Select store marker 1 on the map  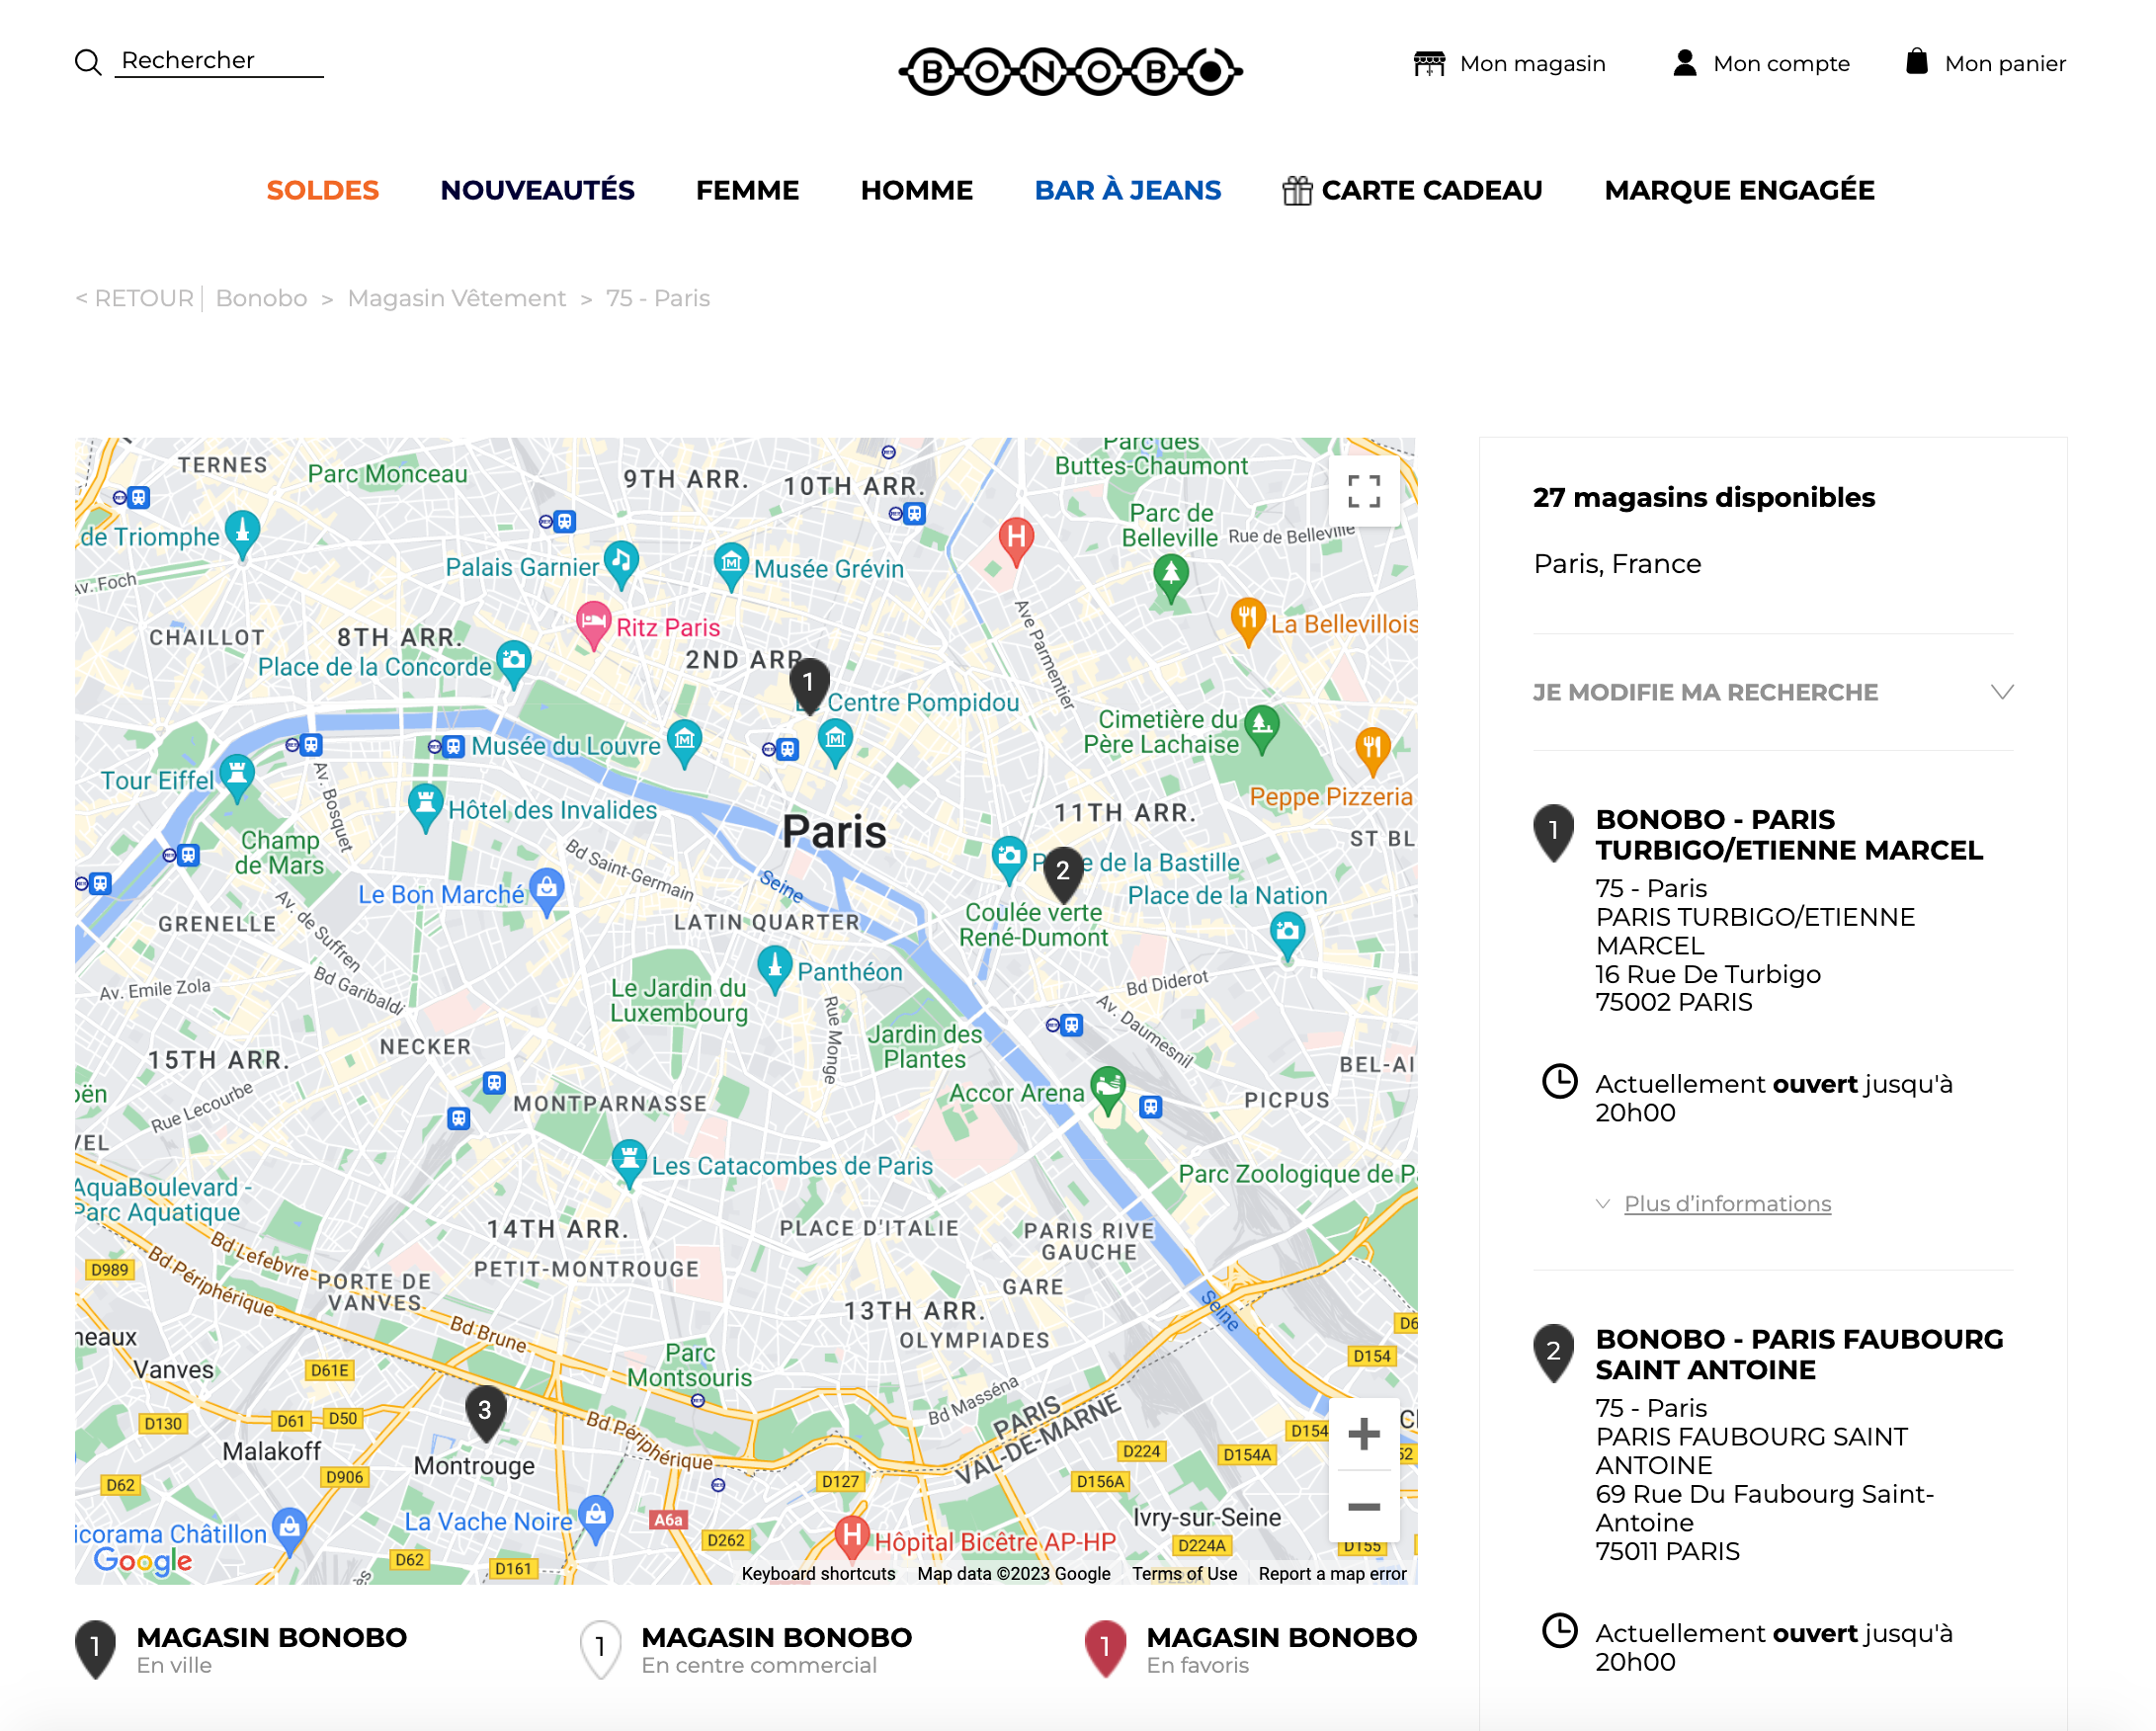(808, 684)
